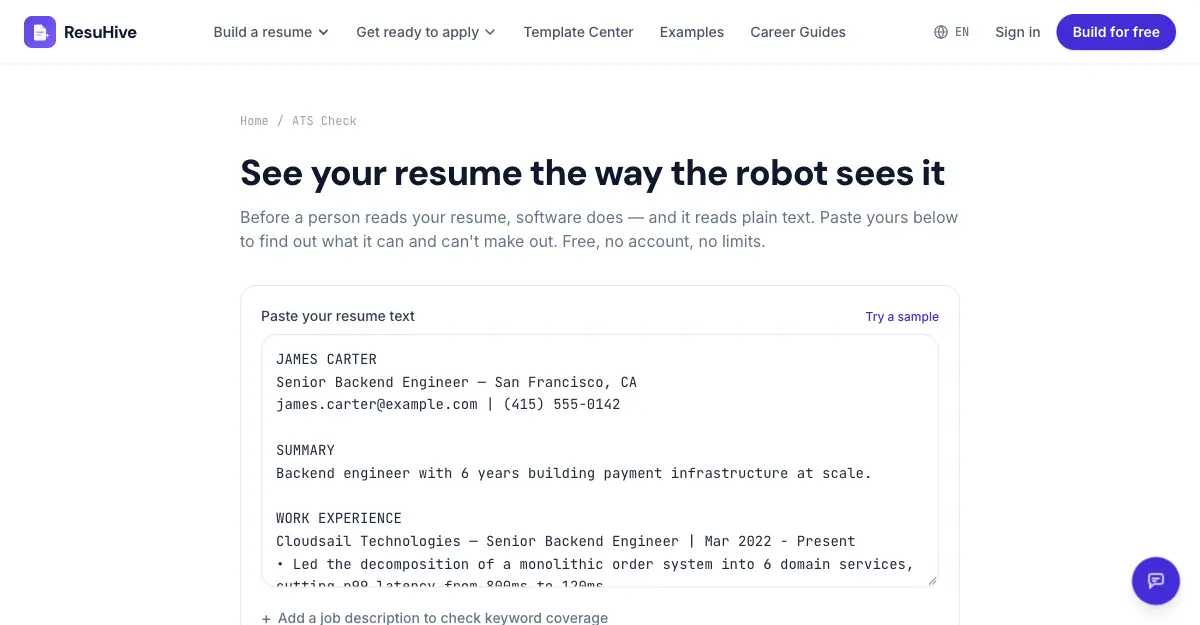Click the WORK EXPERIENCE heading text
1200x625 pixels.
click(339, 518)
